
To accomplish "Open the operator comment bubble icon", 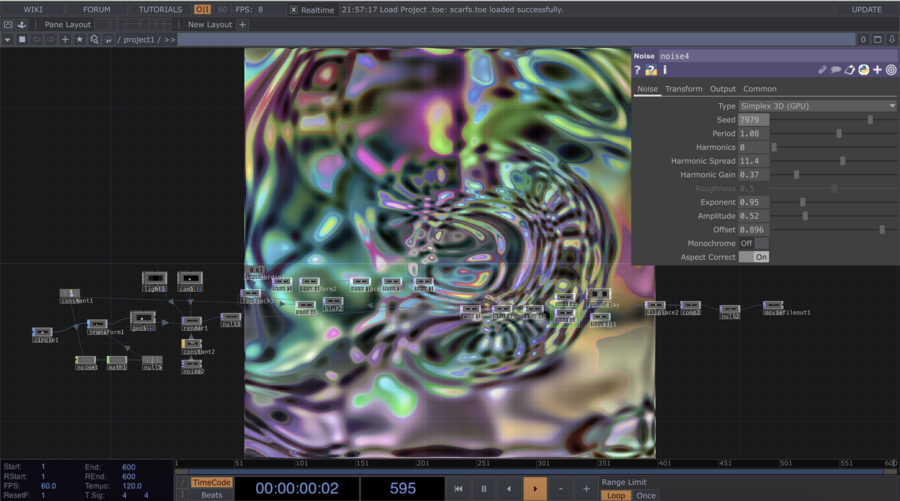I will pos(836,69).
